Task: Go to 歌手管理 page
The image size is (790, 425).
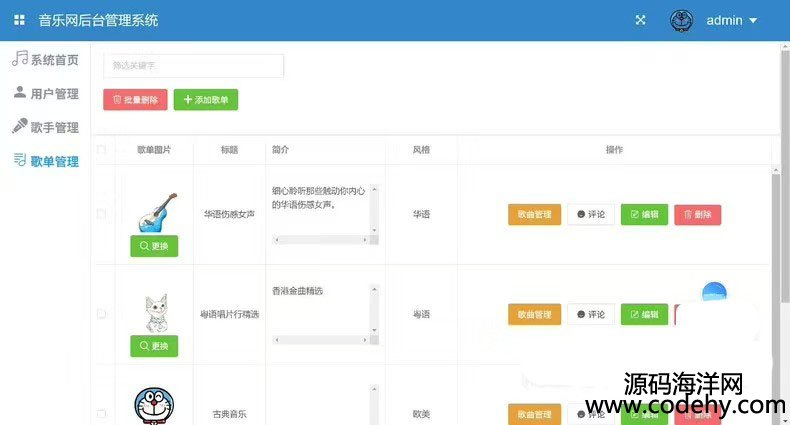Action: [54, 128]
